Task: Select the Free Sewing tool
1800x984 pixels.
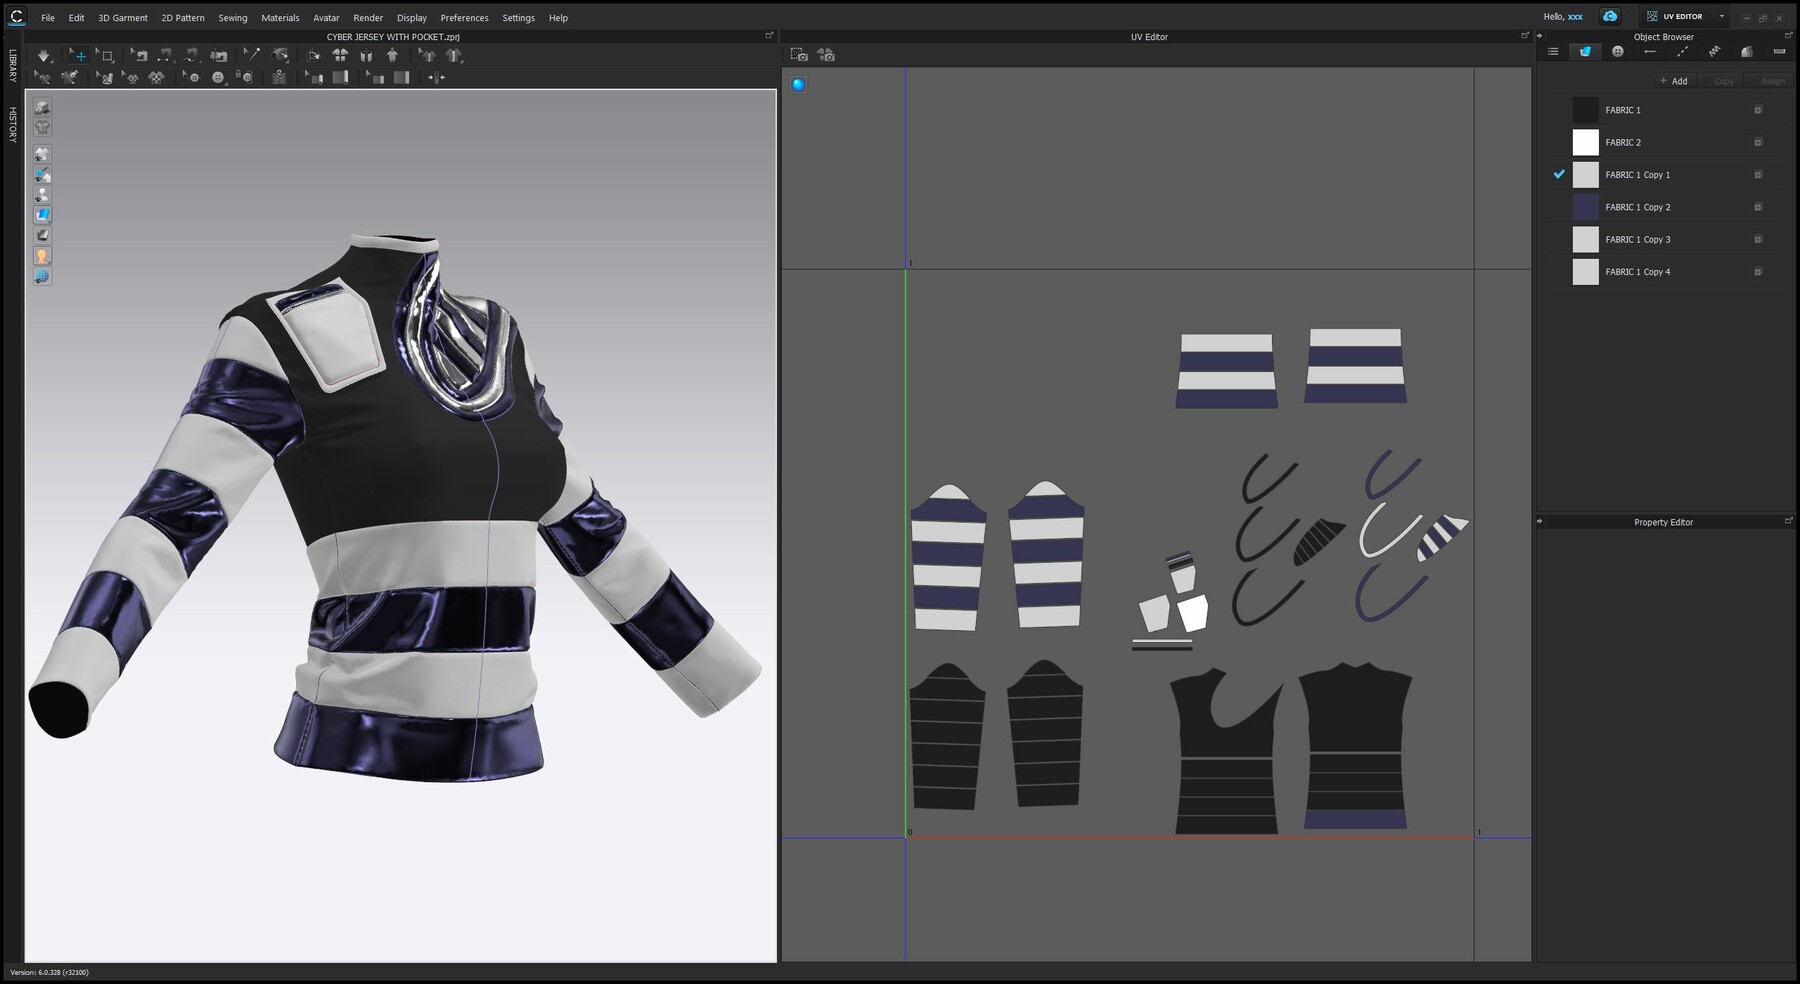Action: (x=191, y=56)
